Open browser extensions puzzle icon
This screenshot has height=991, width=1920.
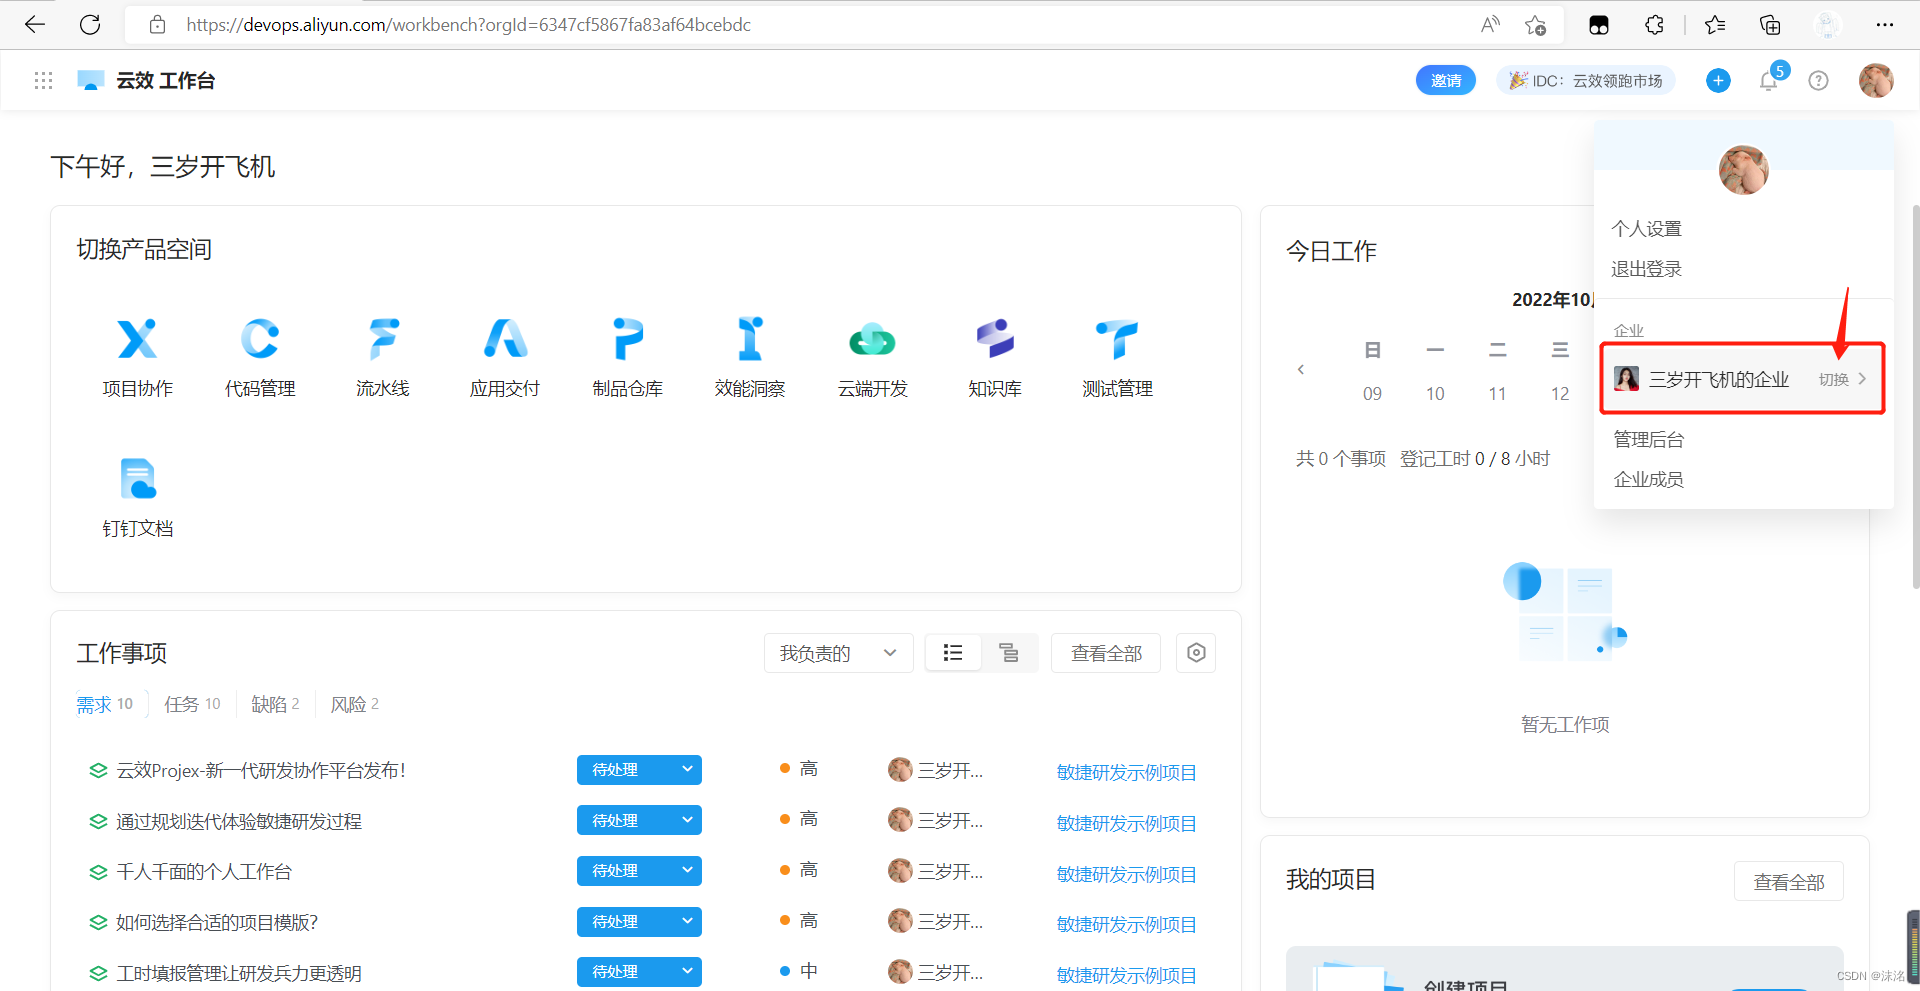1654,25
